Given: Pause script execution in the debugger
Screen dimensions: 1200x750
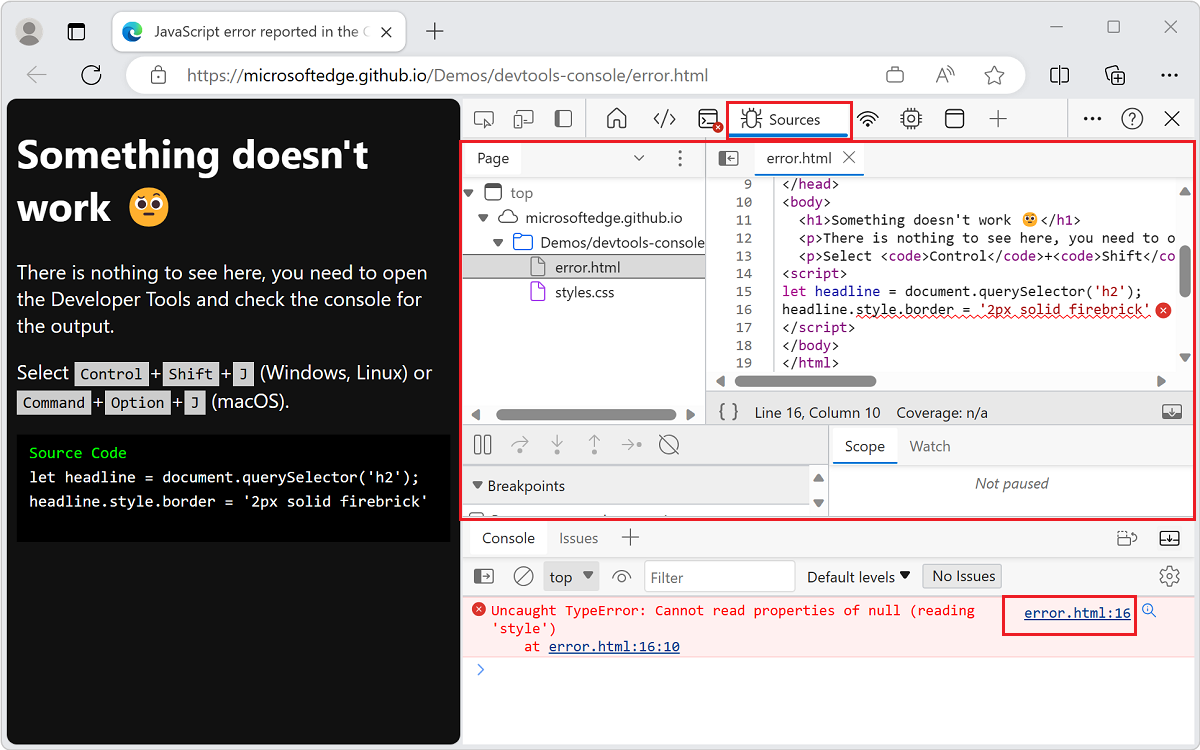Looking at the screenshot, I should click(482, 445).
